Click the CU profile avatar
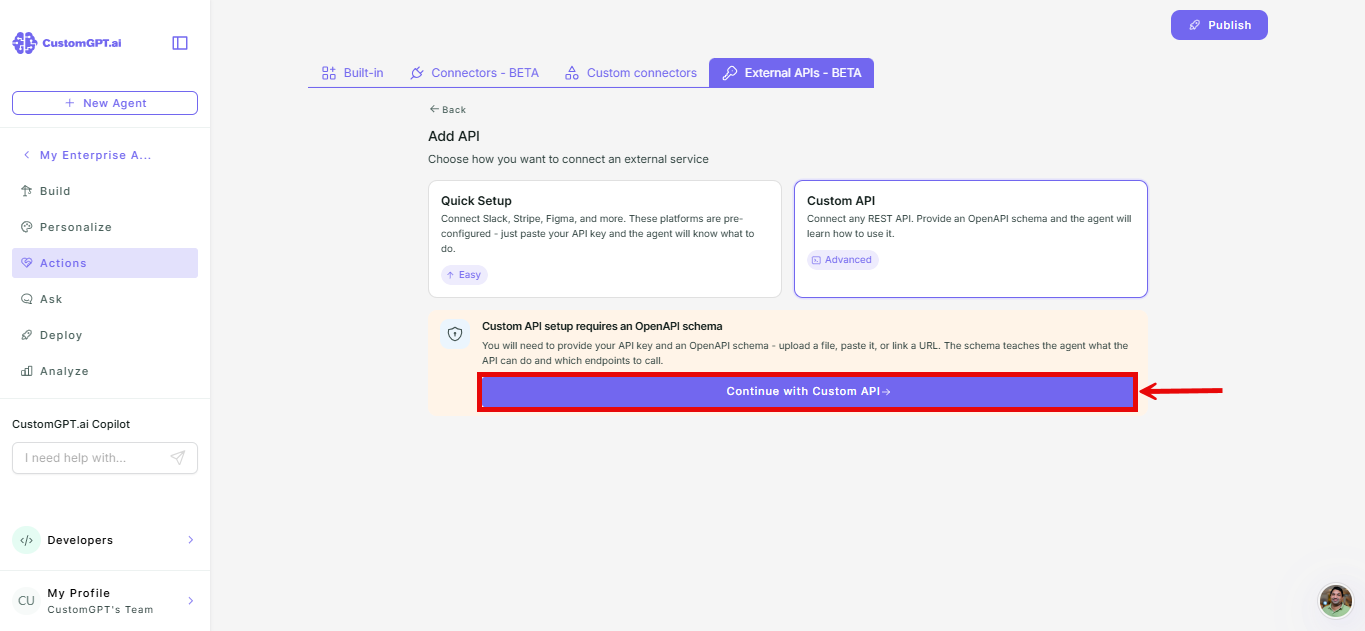Screen dimensions: 1365x631 [26, 601]
